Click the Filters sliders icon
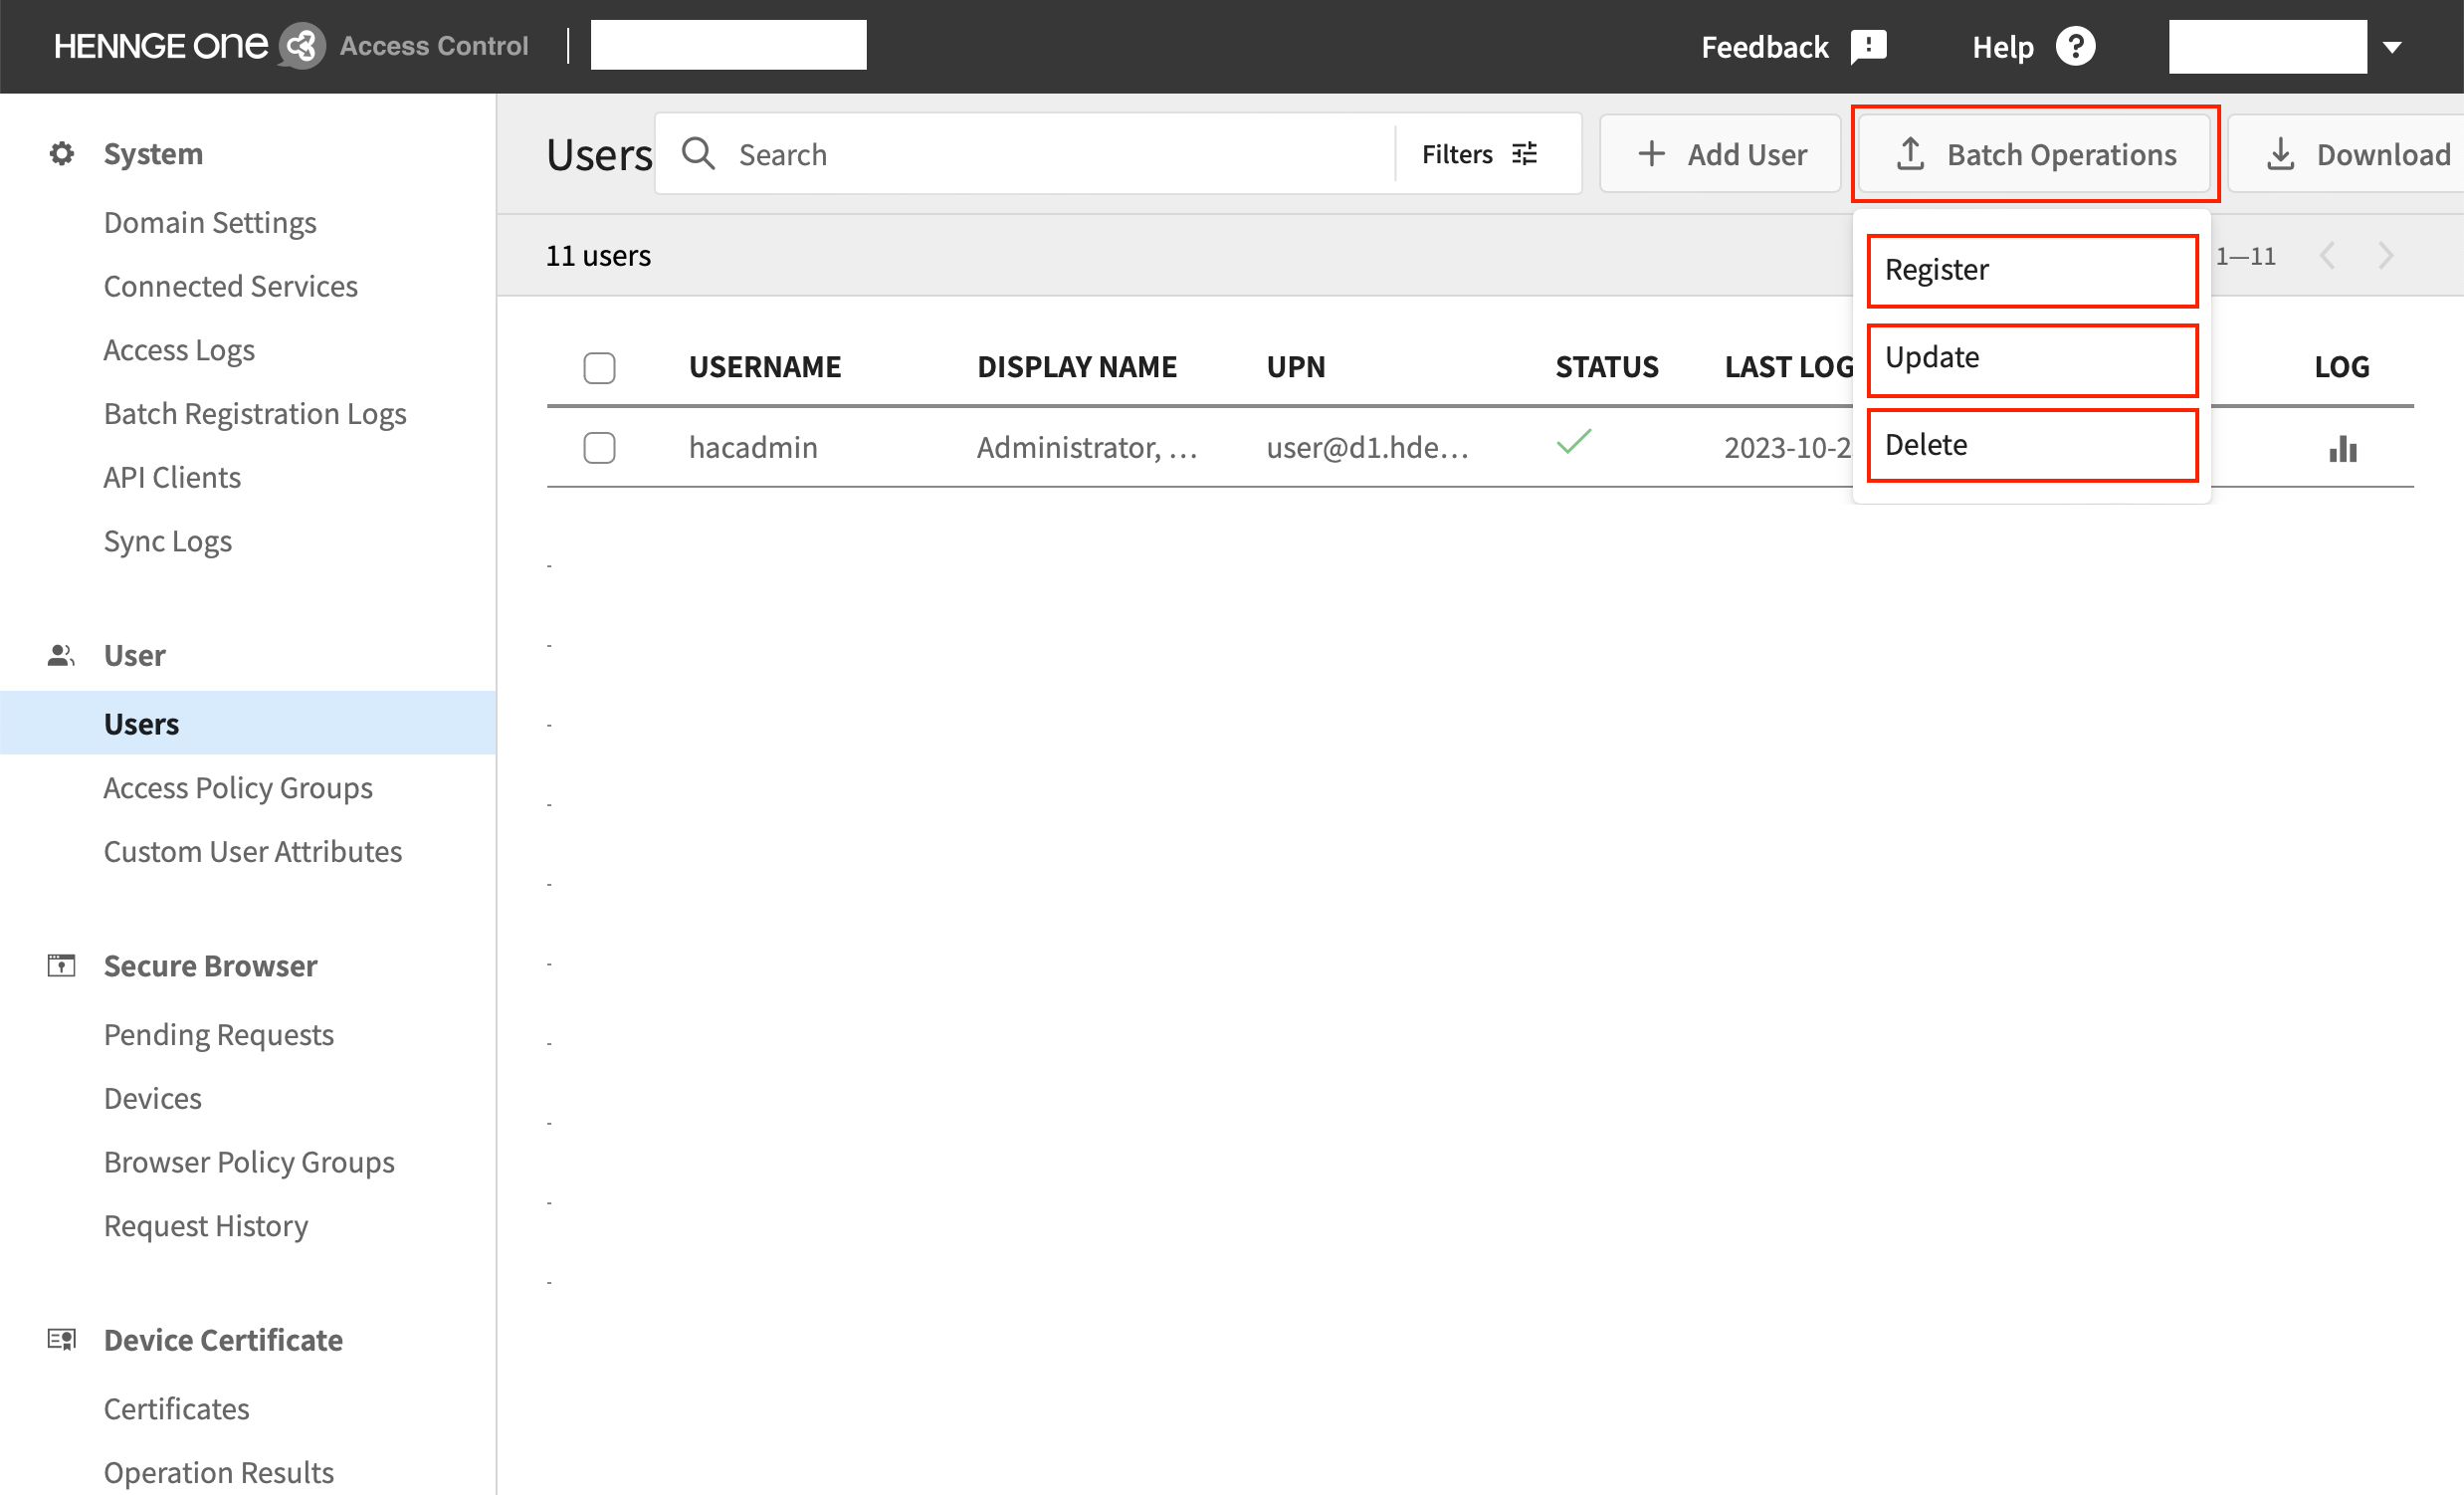 click(1524, 153)
